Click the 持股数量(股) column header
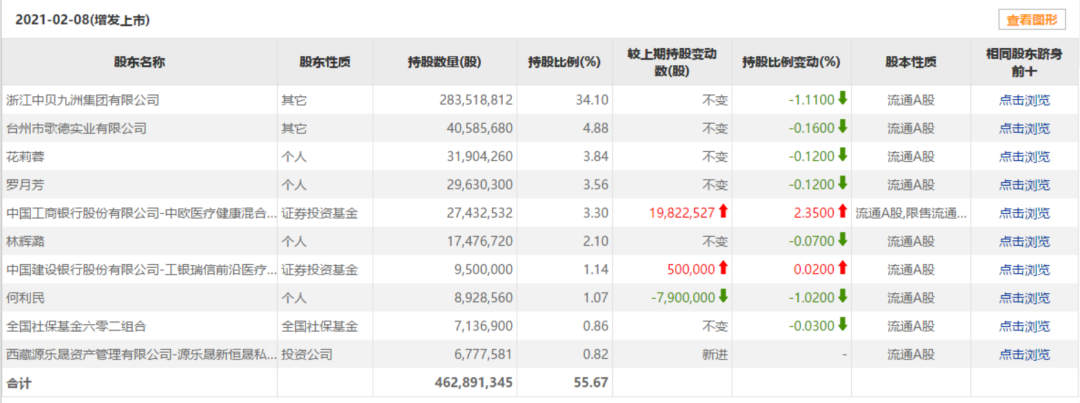 coord(444,62)
